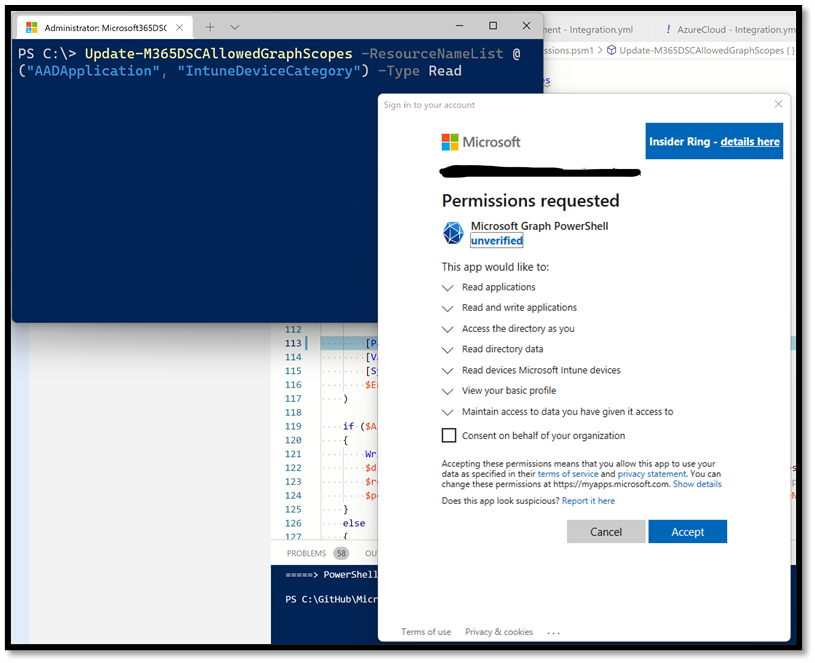Screen dimensions: 815x663
Task: Open the Insider Ring details here link
Action: (750, 141)
